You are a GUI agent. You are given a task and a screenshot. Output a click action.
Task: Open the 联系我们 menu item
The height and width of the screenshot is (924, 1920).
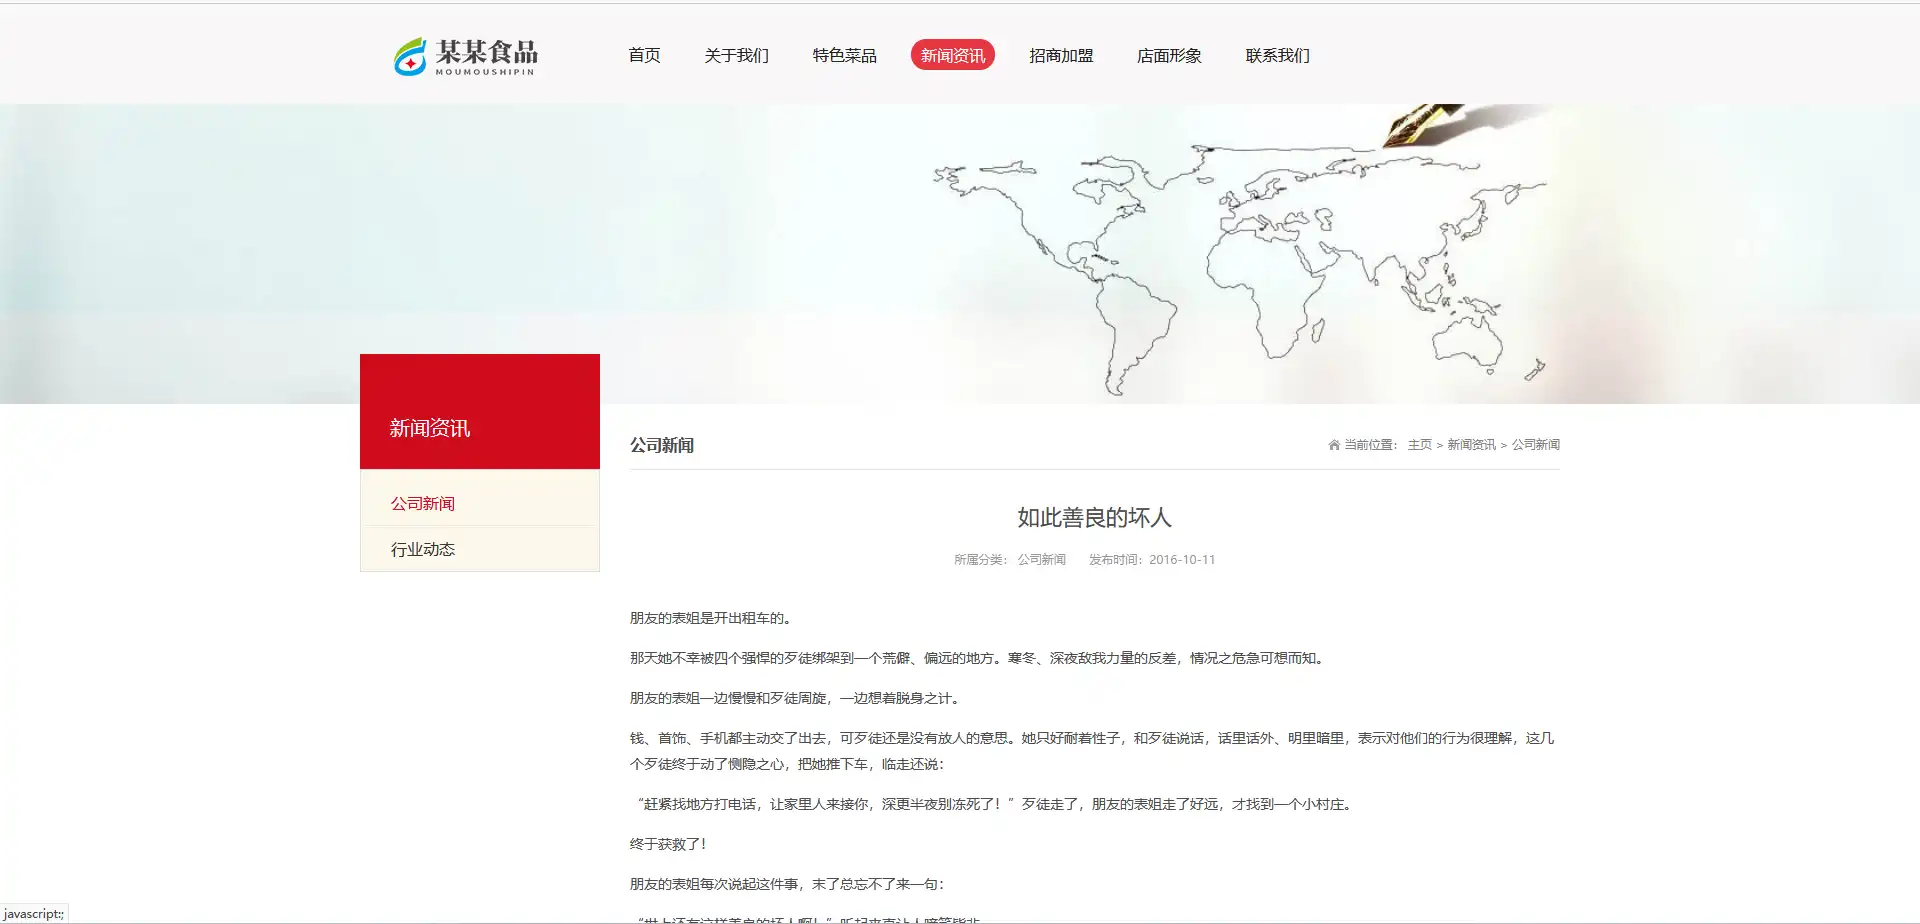[x=1277, y=55]
